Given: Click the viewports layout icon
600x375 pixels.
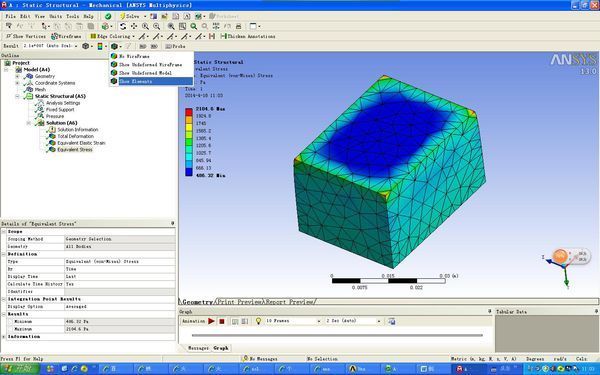Looking at the screenshot, I should pos(253,26).
